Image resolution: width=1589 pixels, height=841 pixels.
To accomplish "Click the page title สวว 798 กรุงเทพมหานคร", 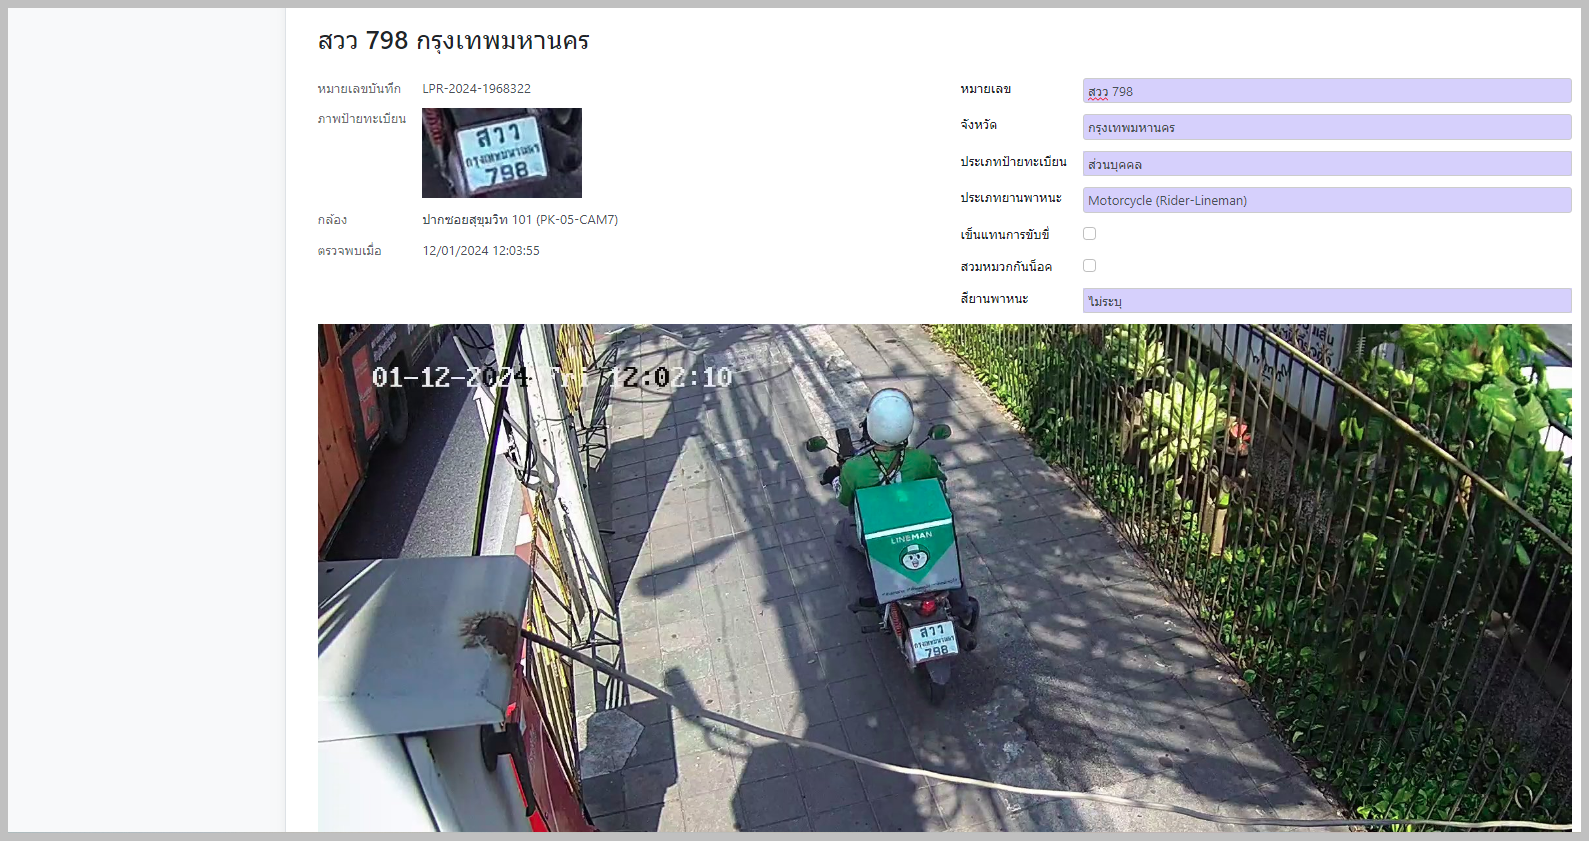I will click(453, 41).
